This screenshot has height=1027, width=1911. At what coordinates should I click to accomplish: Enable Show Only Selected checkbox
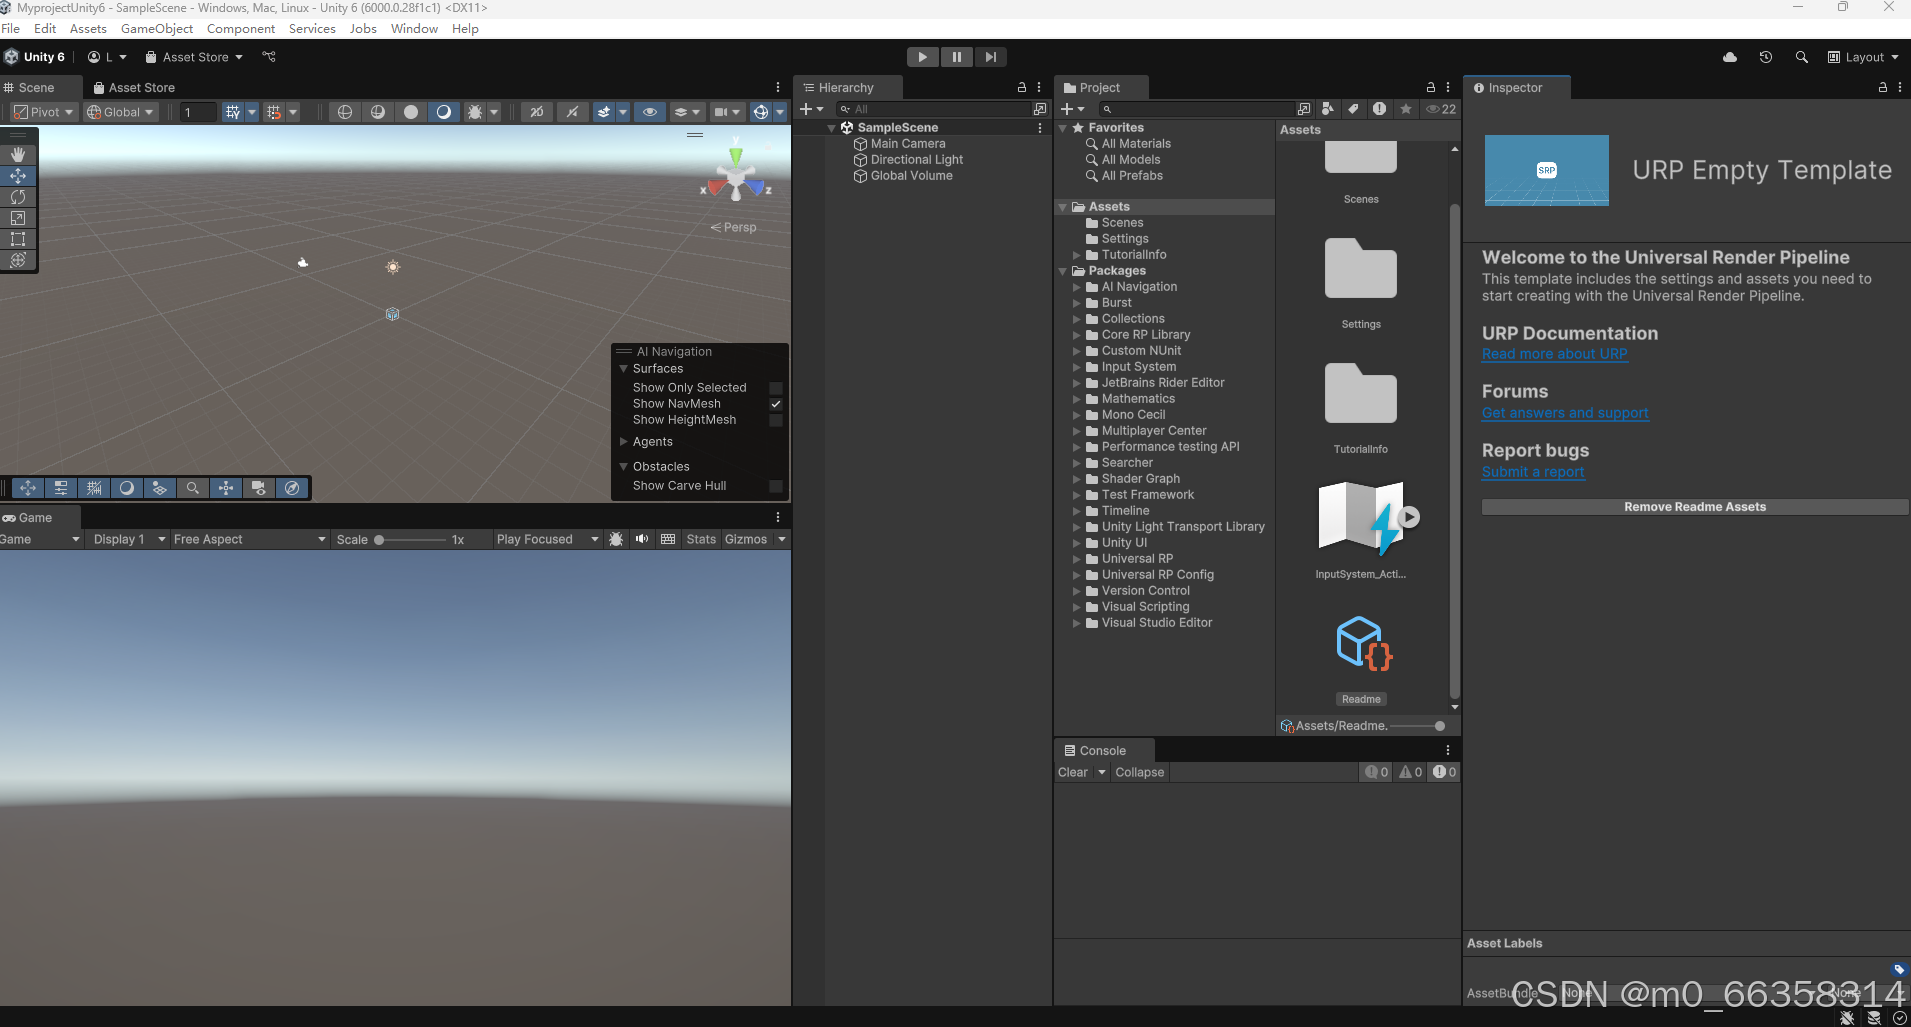pos(776,388)
